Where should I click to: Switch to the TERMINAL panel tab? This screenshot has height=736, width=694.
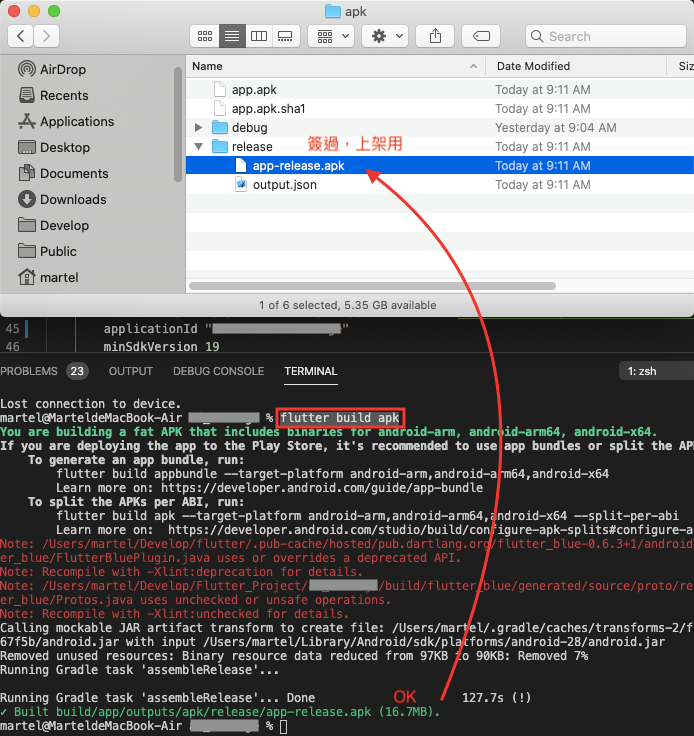(311, 371)
